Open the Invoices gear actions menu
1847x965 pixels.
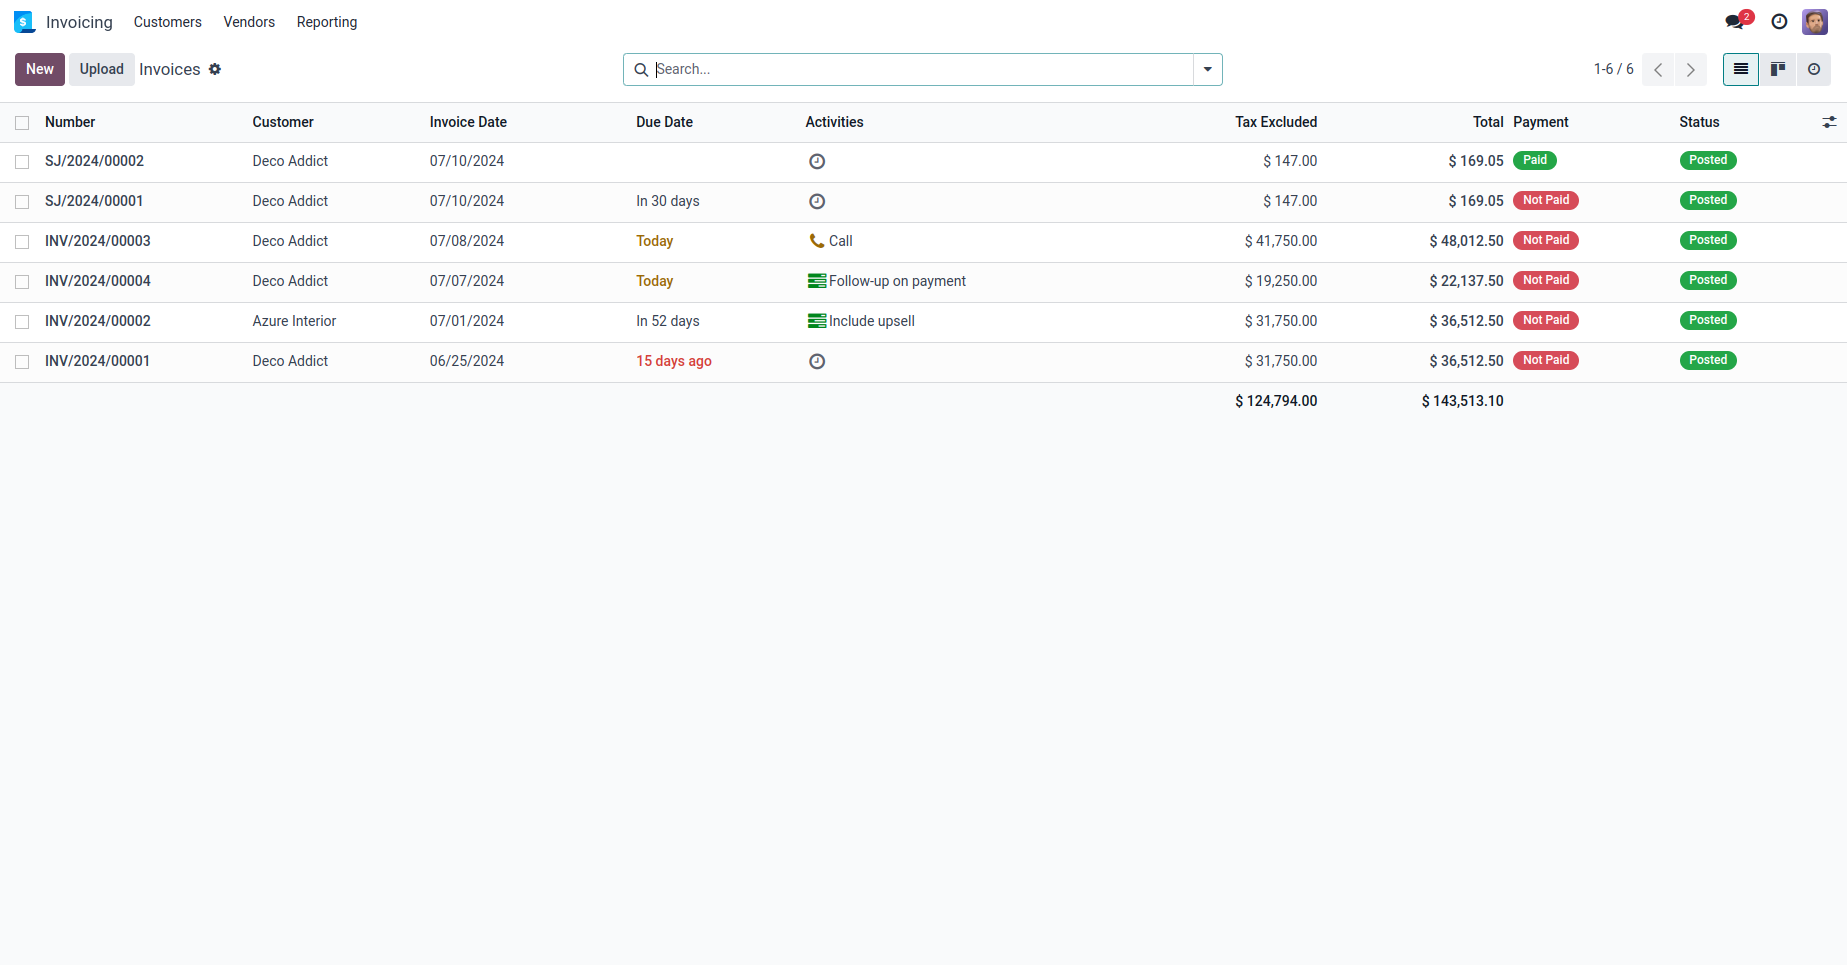coord(215,69)
